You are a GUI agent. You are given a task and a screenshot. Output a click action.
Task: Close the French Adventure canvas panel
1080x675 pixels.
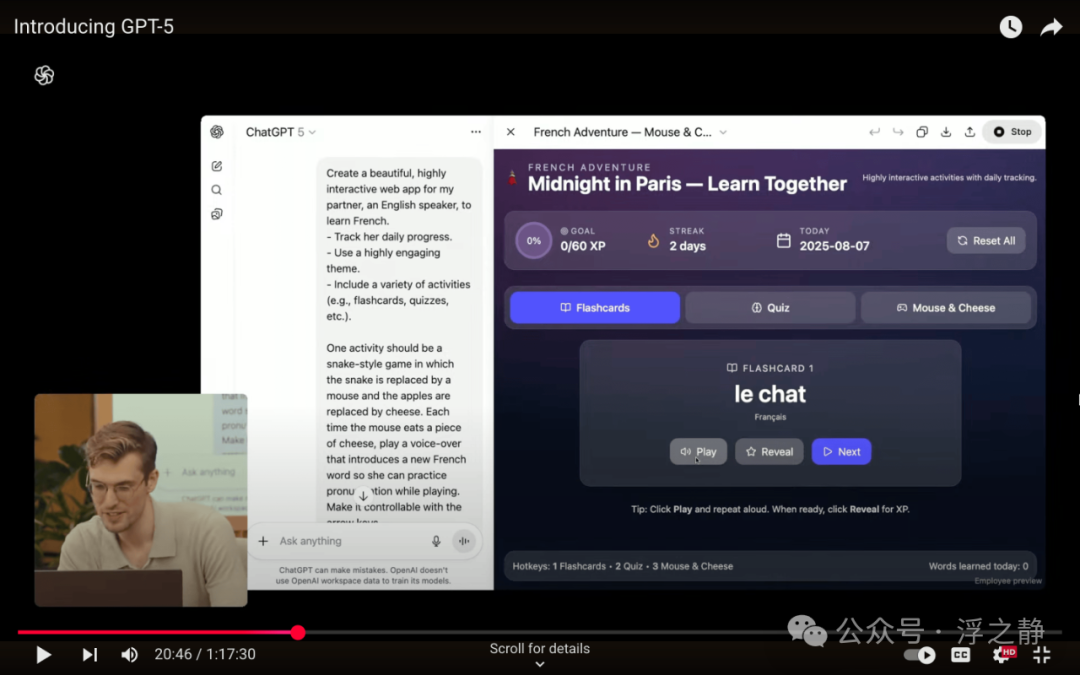click(510, 132)
